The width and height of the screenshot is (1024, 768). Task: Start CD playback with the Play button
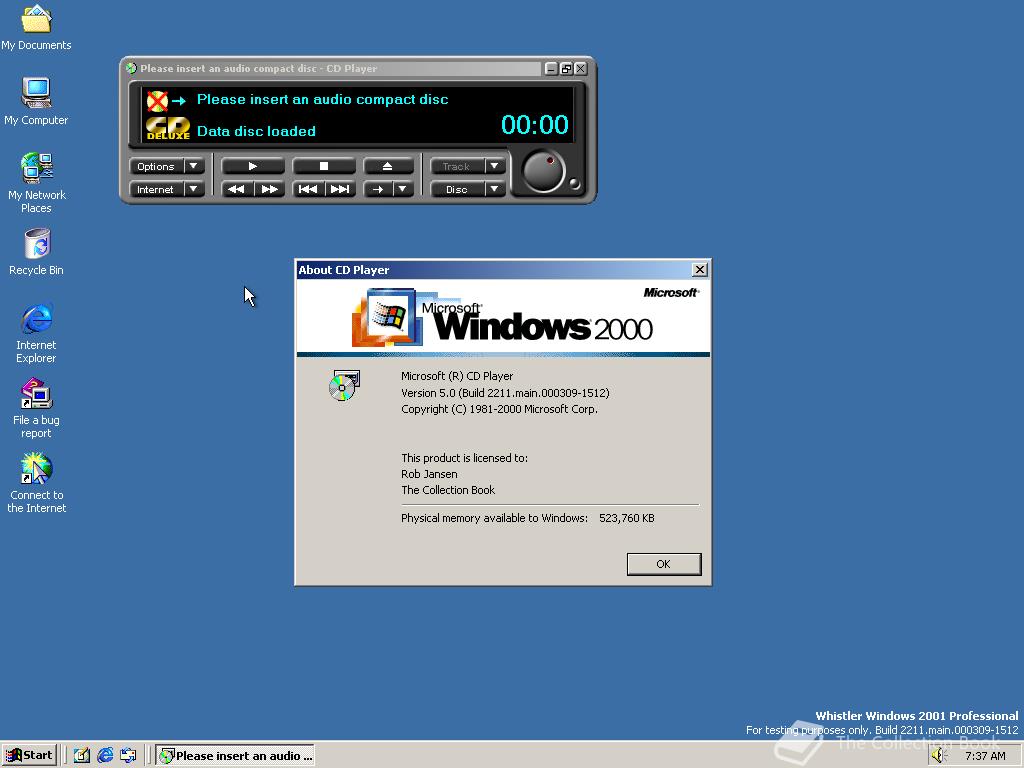pyautogui.click(x=253, y=167)
